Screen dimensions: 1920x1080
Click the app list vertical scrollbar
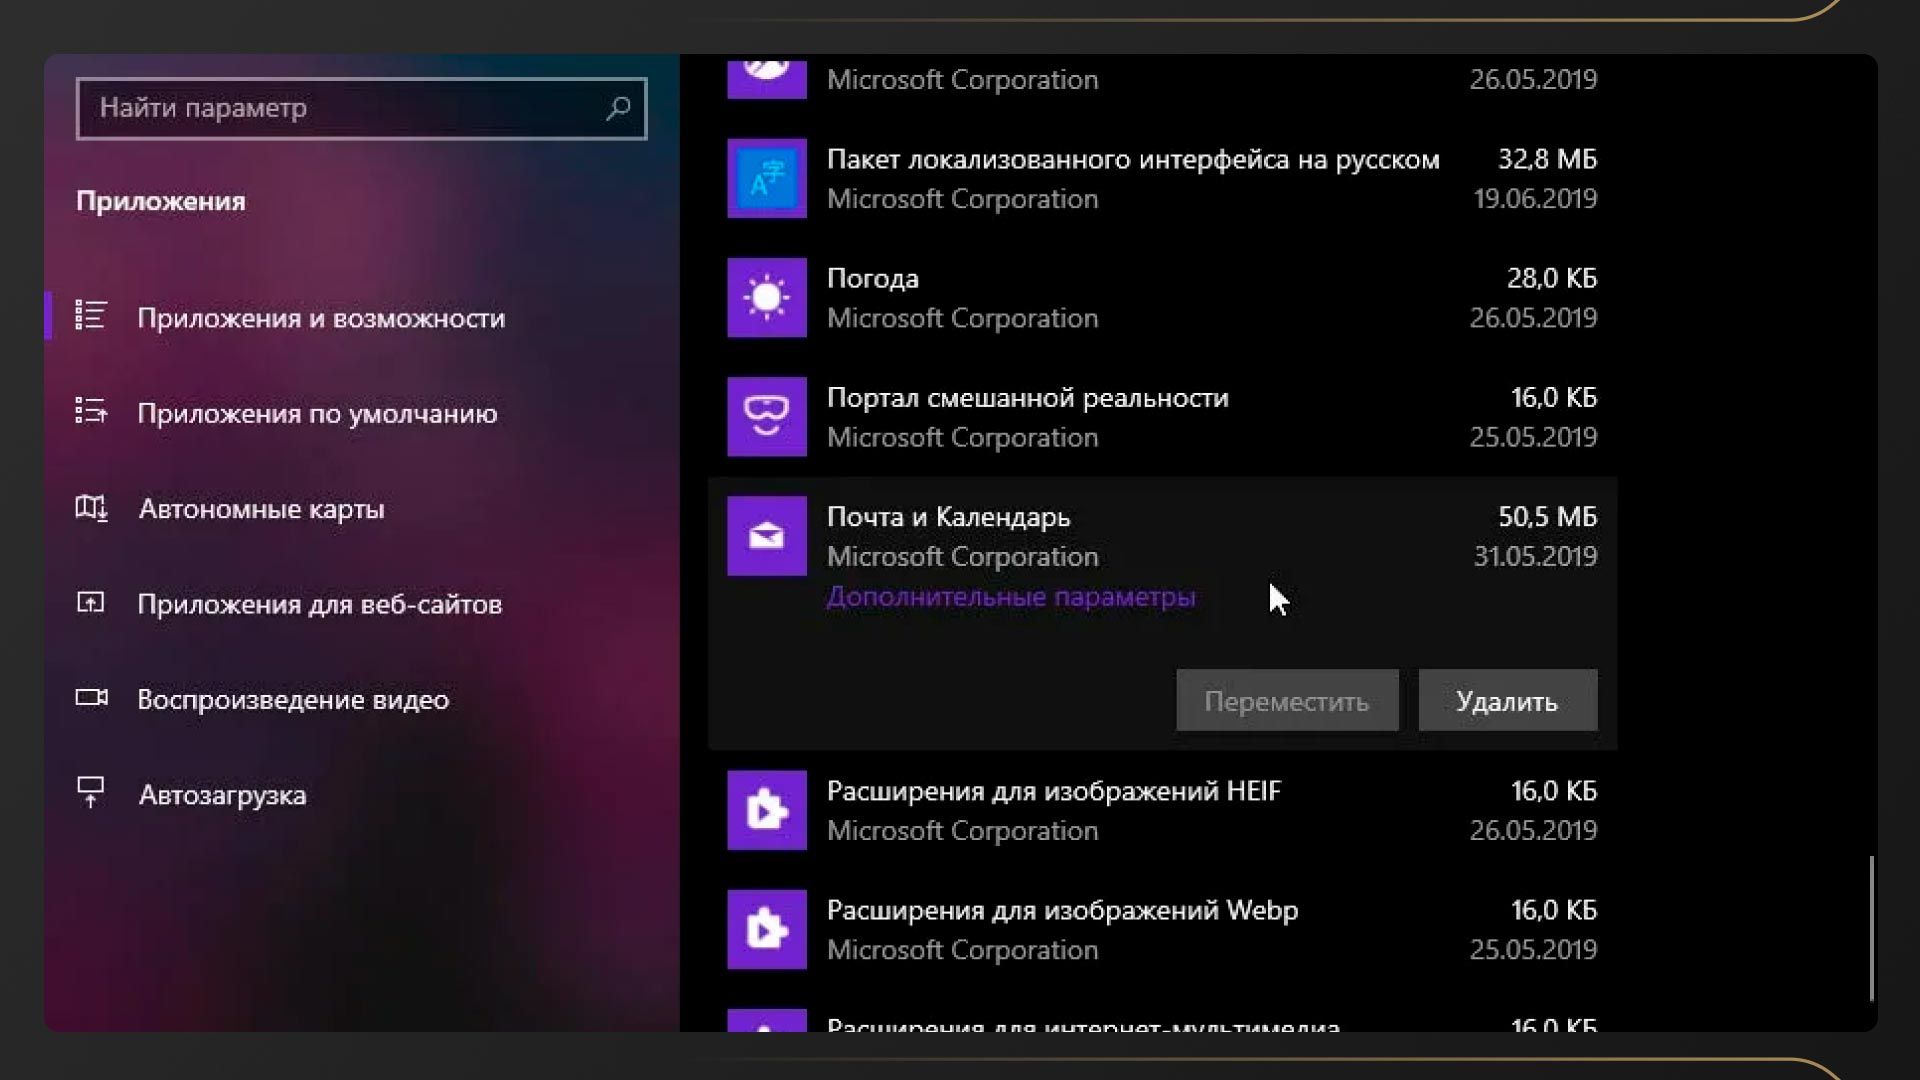tap(1871, 926)
